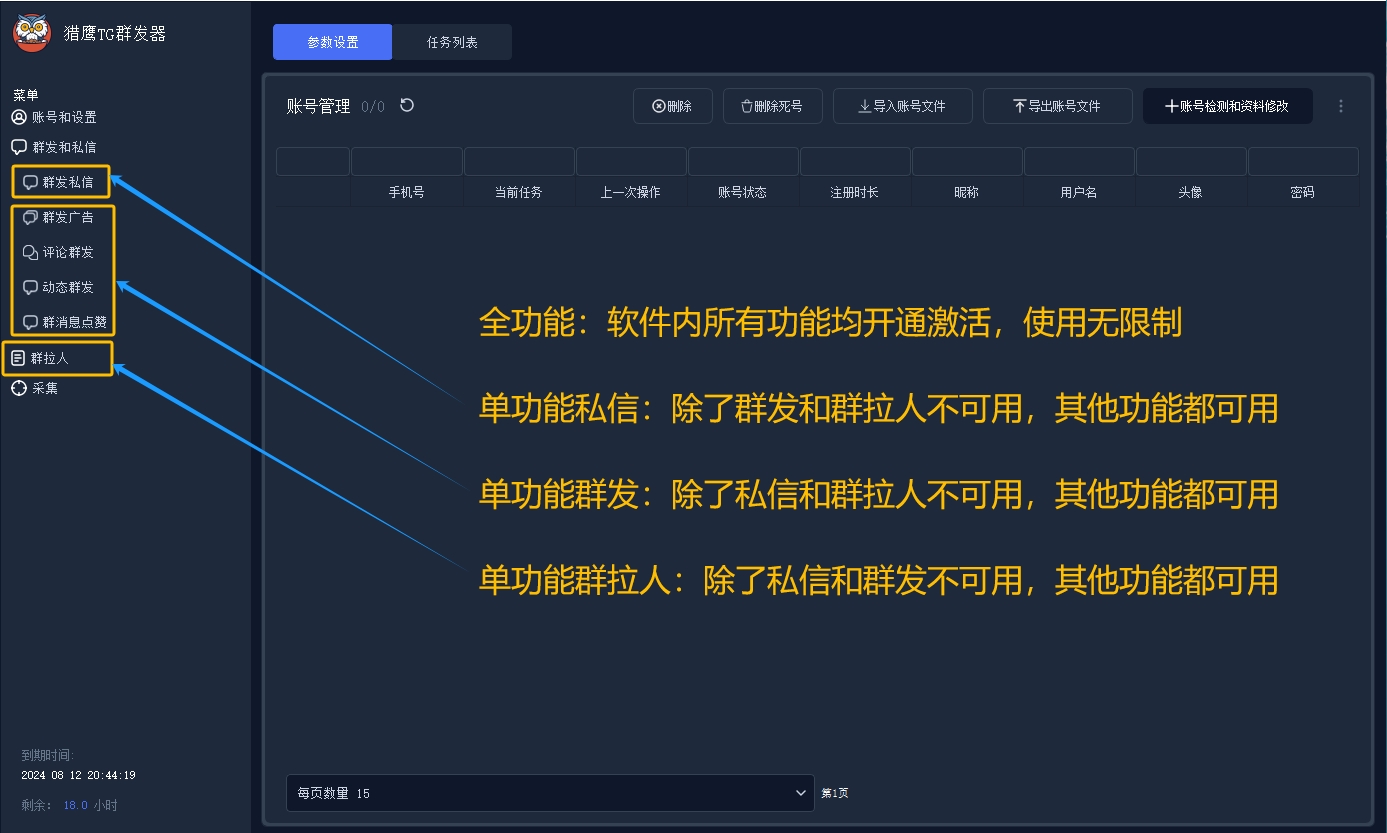Viewport: 1387px width, 833px height.
Task: Open the three-dot more options menu
Action: (x=1341, y=106)
